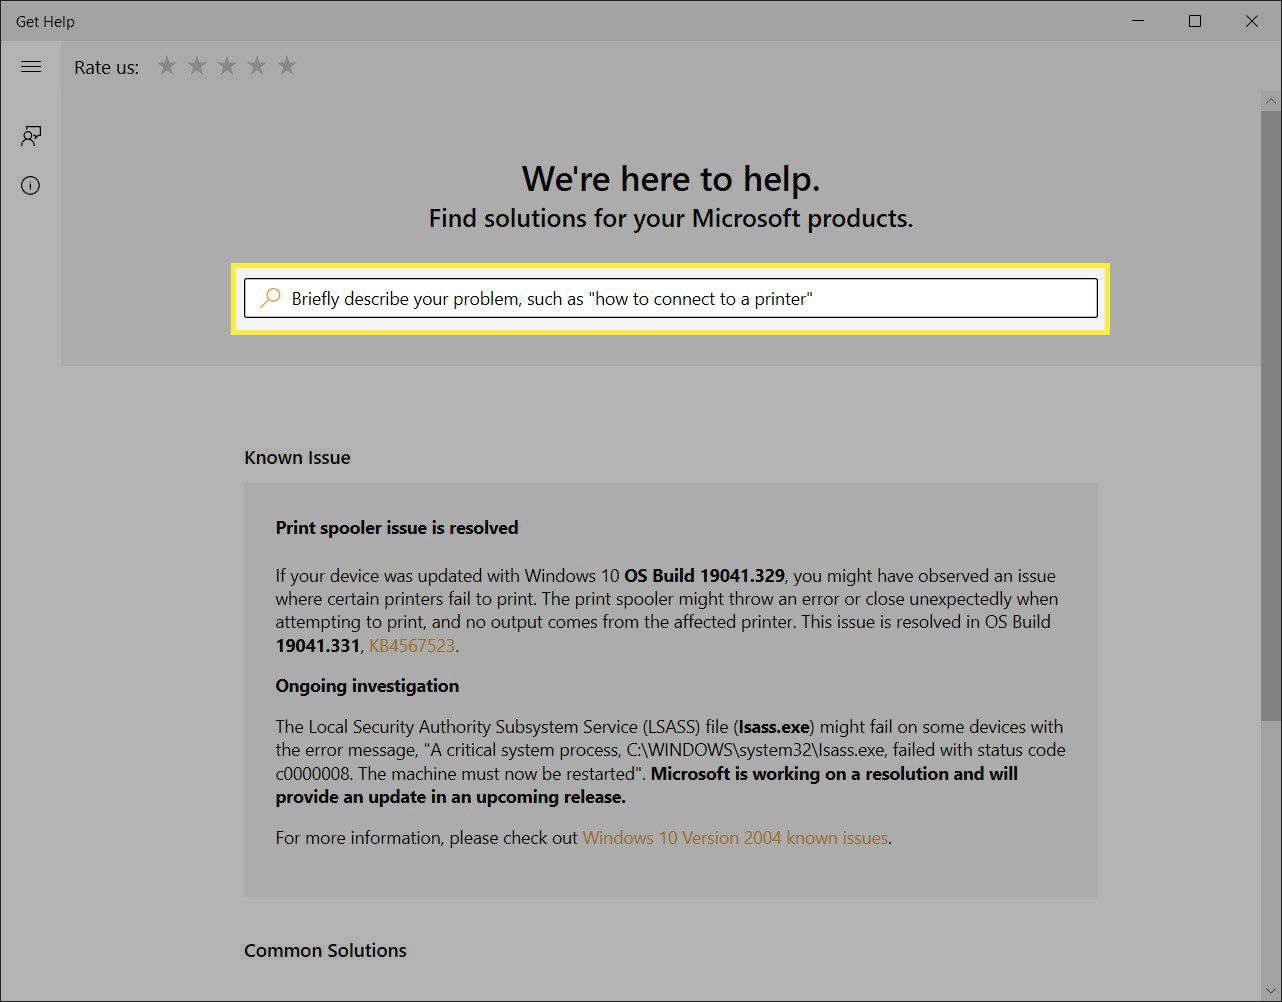
Task: Maximize the Get Help window
Action: click(1195, 21)
